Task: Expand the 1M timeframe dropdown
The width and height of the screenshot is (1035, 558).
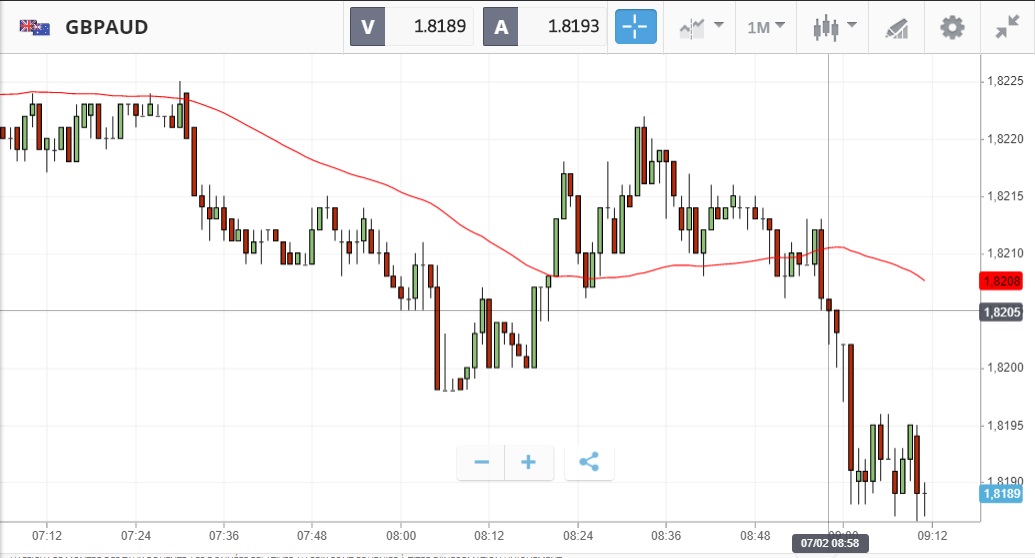Action: [766, 27]
